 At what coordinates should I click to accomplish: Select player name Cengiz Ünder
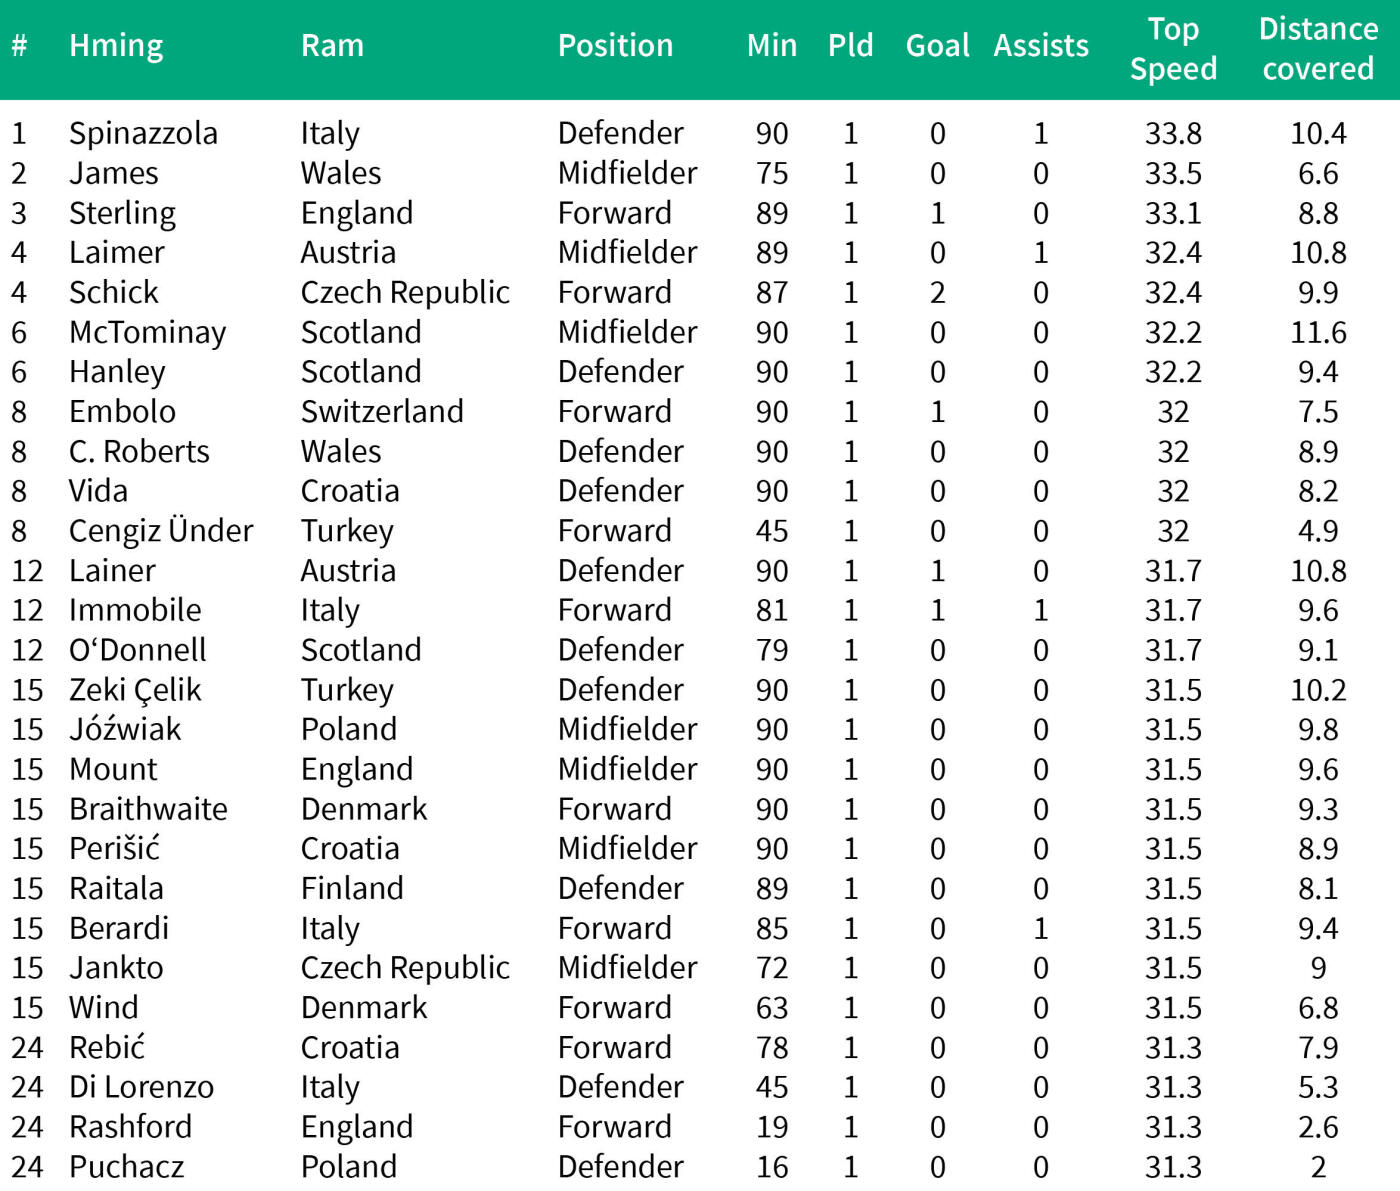point(161,531)
